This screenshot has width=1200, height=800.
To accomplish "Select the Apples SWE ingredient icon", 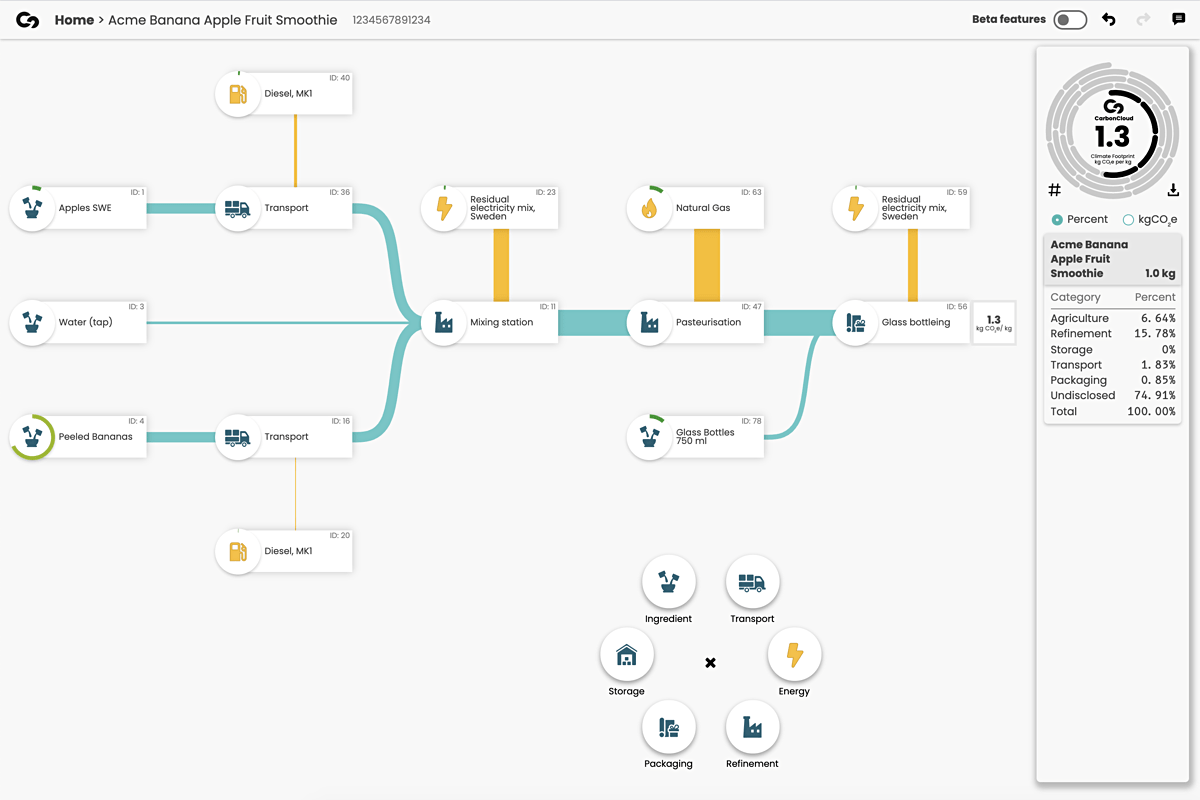I will 32,208.
